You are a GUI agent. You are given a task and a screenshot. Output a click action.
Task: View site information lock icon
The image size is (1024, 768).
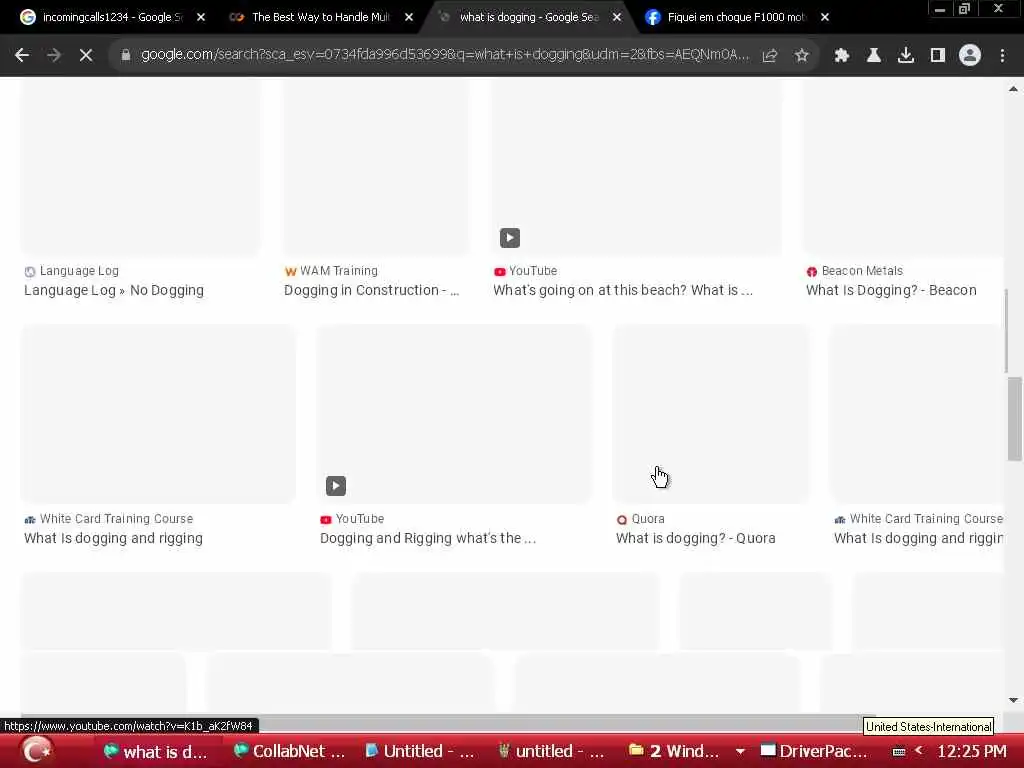pos(125,56)
